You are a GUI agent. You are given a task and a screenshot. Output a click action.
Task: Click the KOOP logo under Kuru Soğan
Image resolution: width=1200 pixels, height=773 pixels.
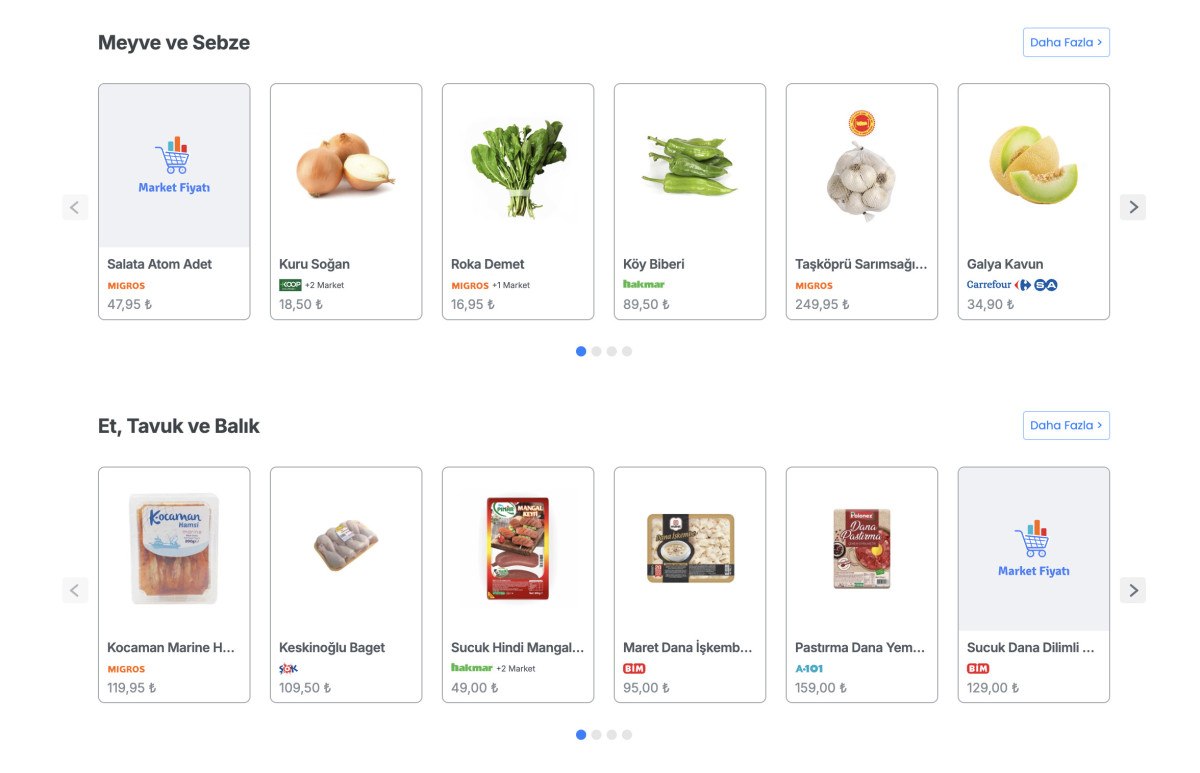[290, 285]
